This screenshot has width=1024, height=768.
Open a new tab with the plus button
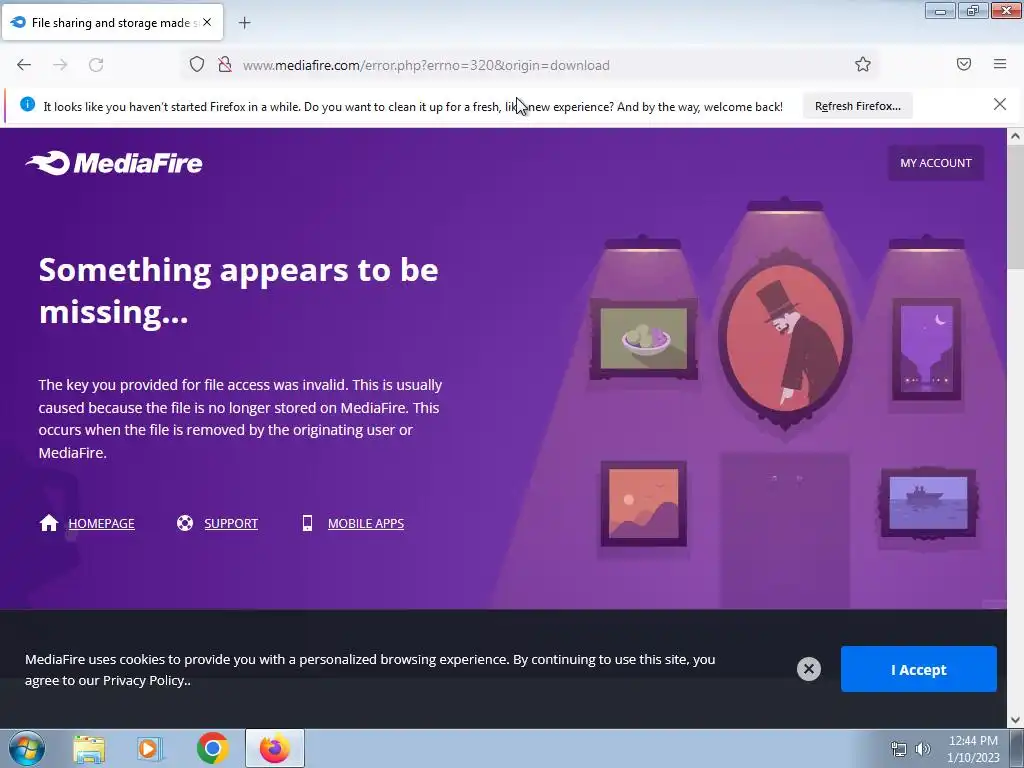click(244, 23)
